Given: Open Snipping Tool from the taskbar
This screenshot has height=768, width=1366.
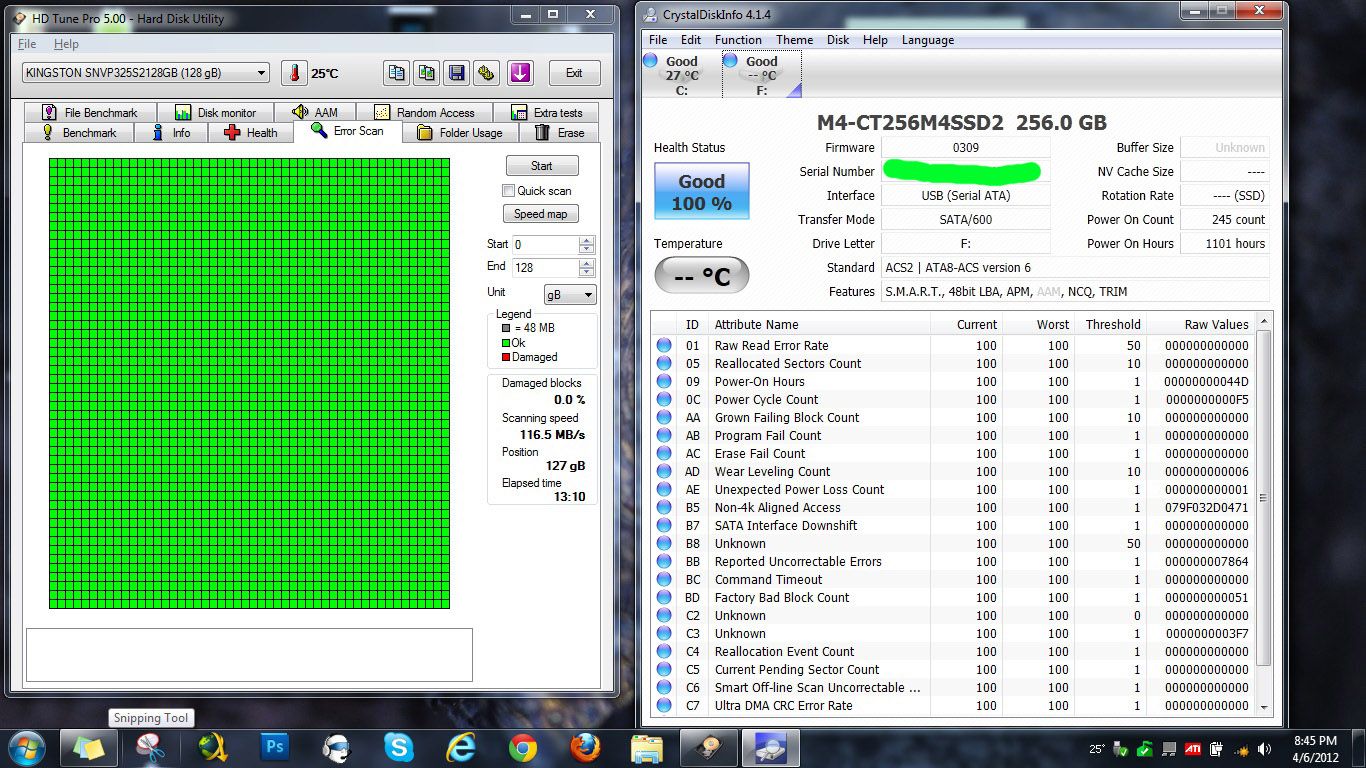Looking at the screenshot, I should tap(150, 748).
